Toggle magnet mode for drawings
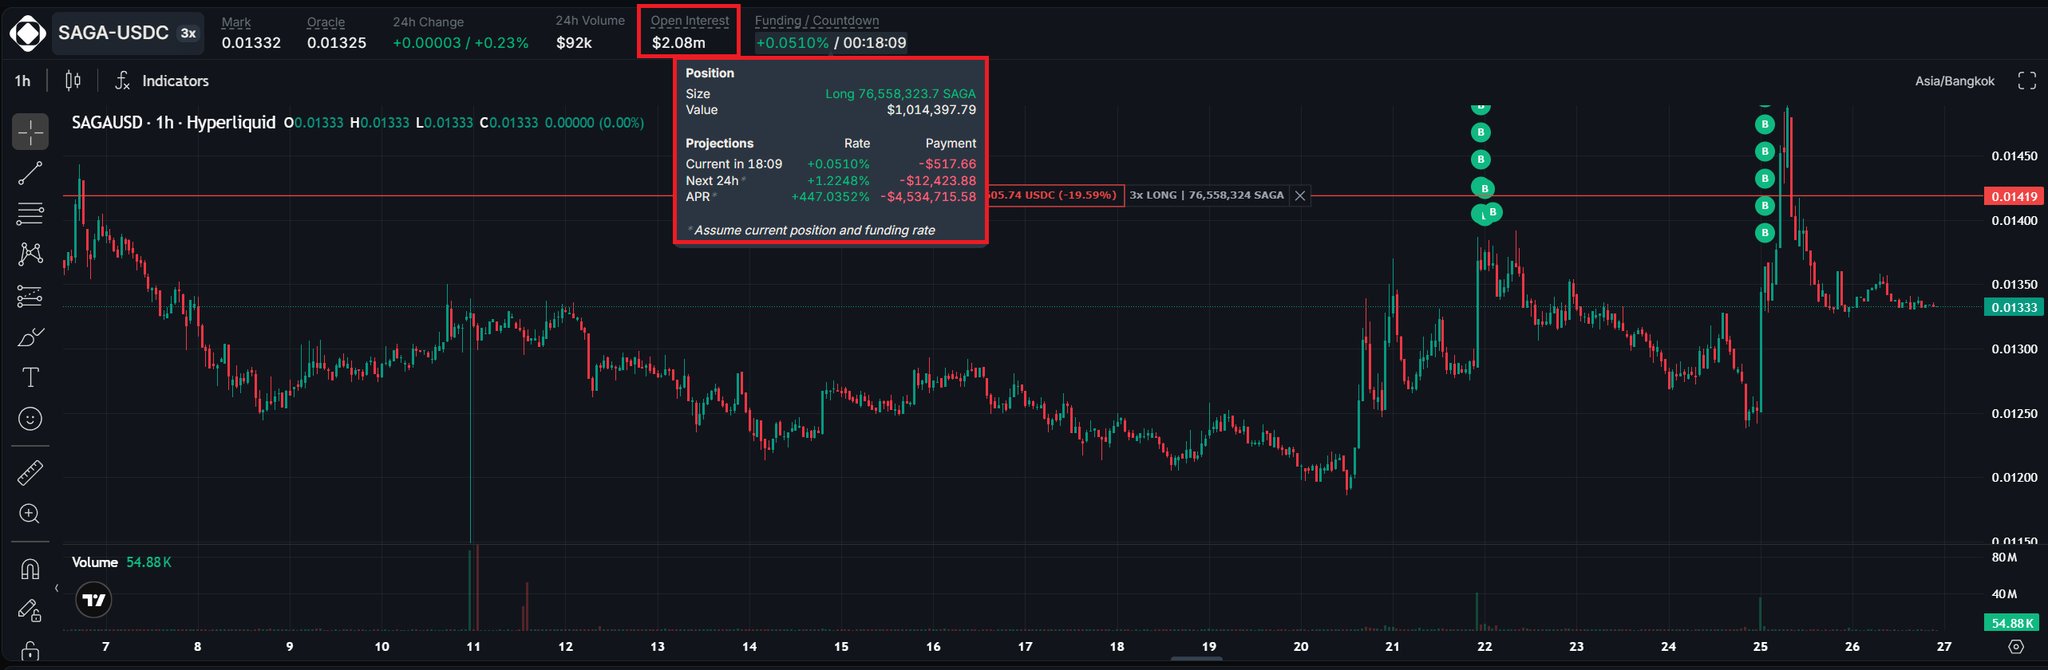The width and height of the screenshot is (2048, 670). point(30,569)
